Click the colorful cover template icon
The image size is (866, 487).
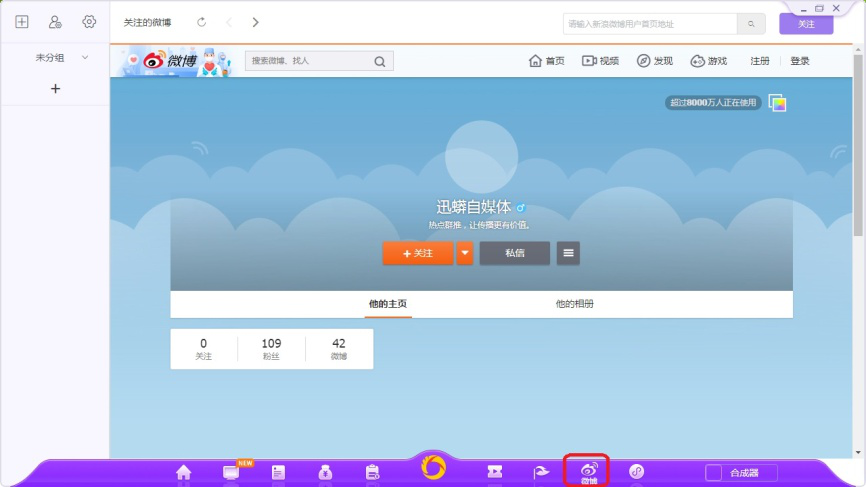[x=777, y=103]
